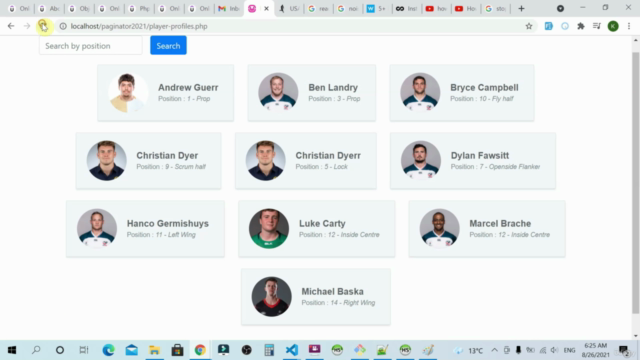Open the Windows Start menu
The height and width of the screenshot is (360, 640).
tap(12, 350)
